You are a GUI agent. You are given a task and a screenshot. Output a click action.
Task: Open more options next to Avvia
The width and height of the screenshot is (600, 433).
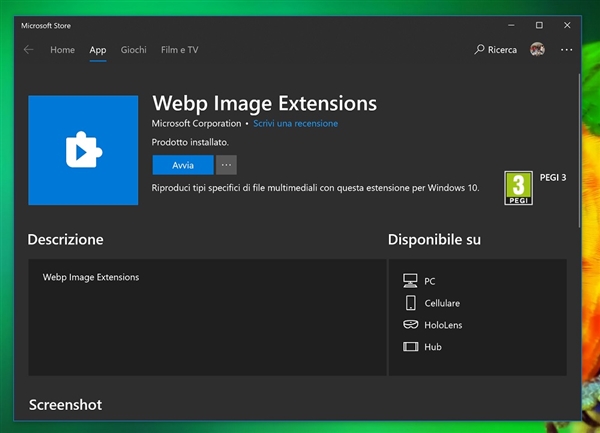tap(226, 165)
